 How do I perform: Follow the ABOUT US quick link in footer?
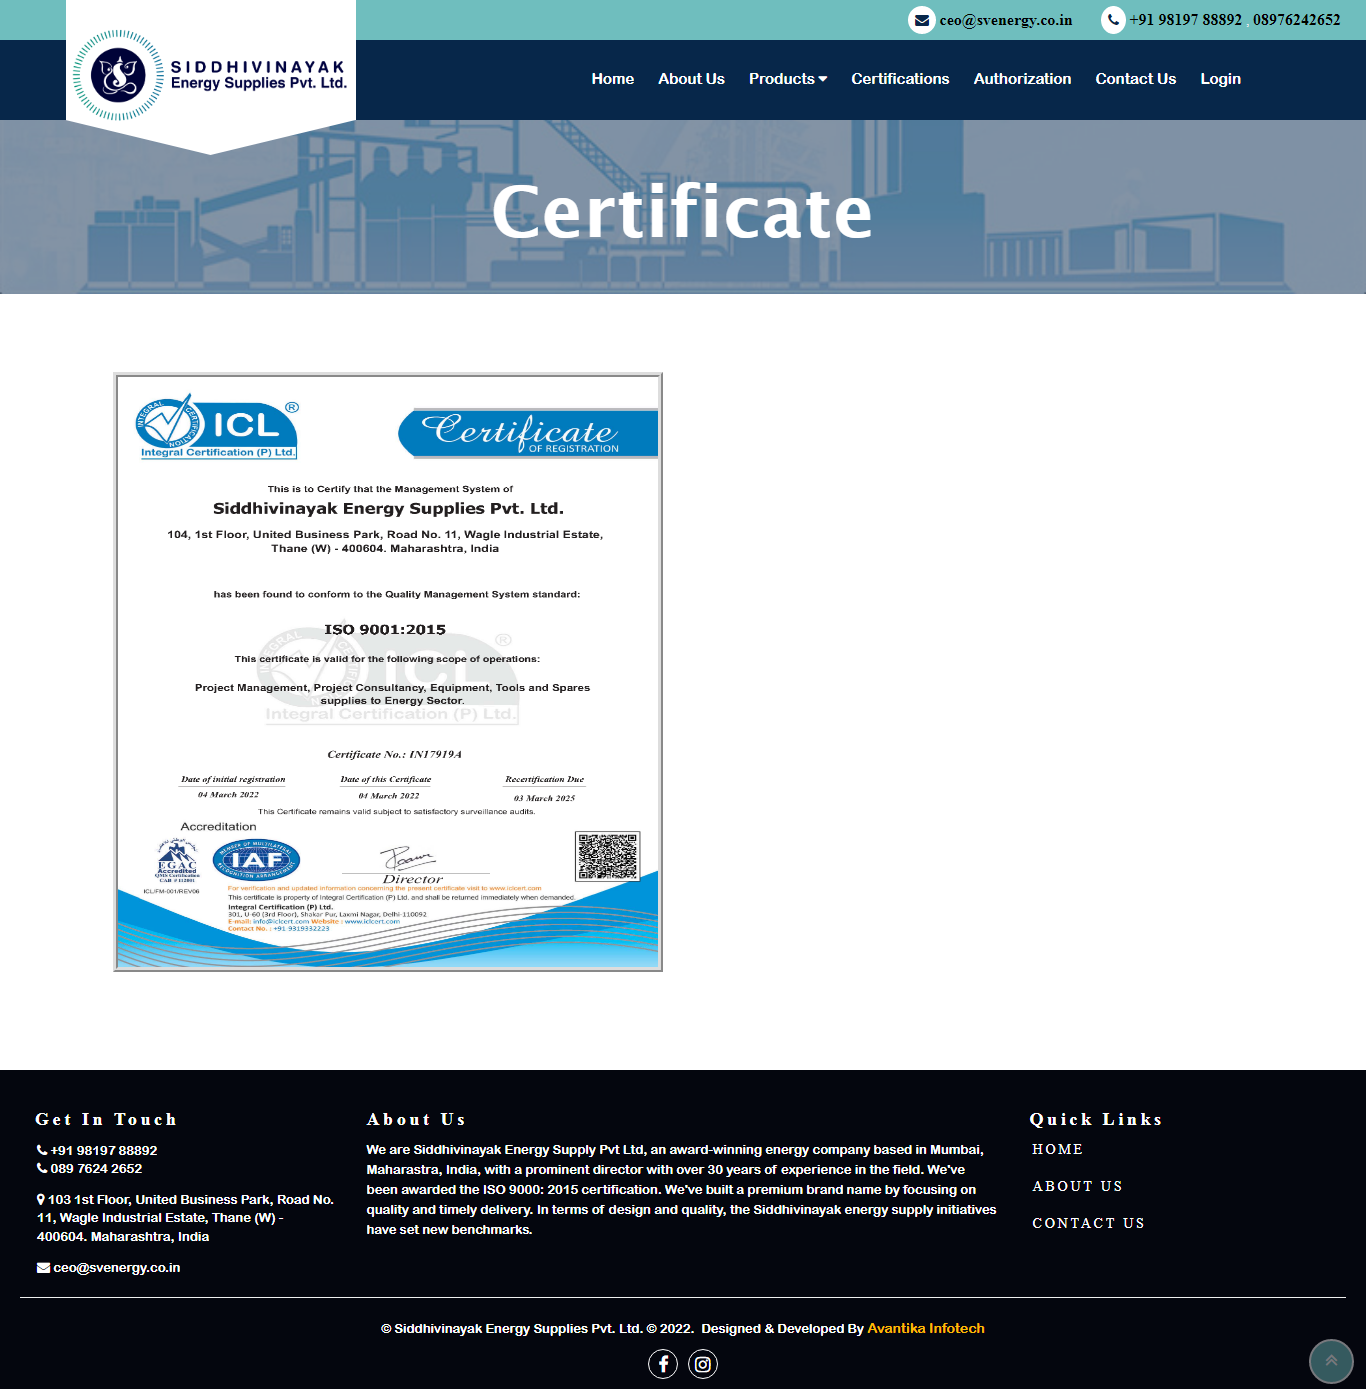pos(1077,1186)
